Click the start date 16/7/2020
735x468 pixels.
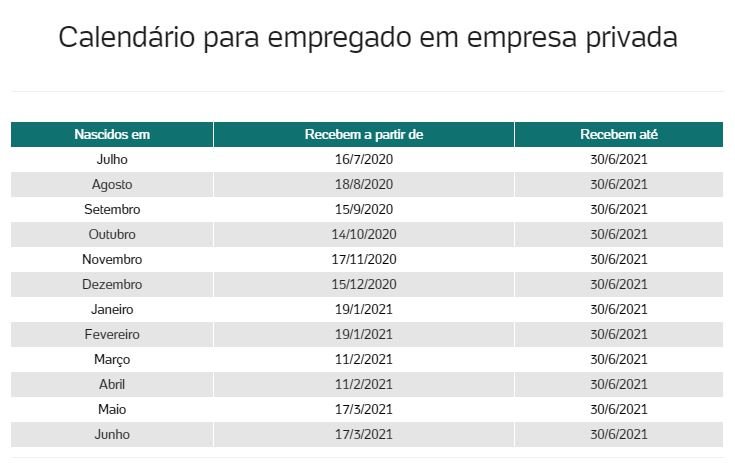coord(364,159)
